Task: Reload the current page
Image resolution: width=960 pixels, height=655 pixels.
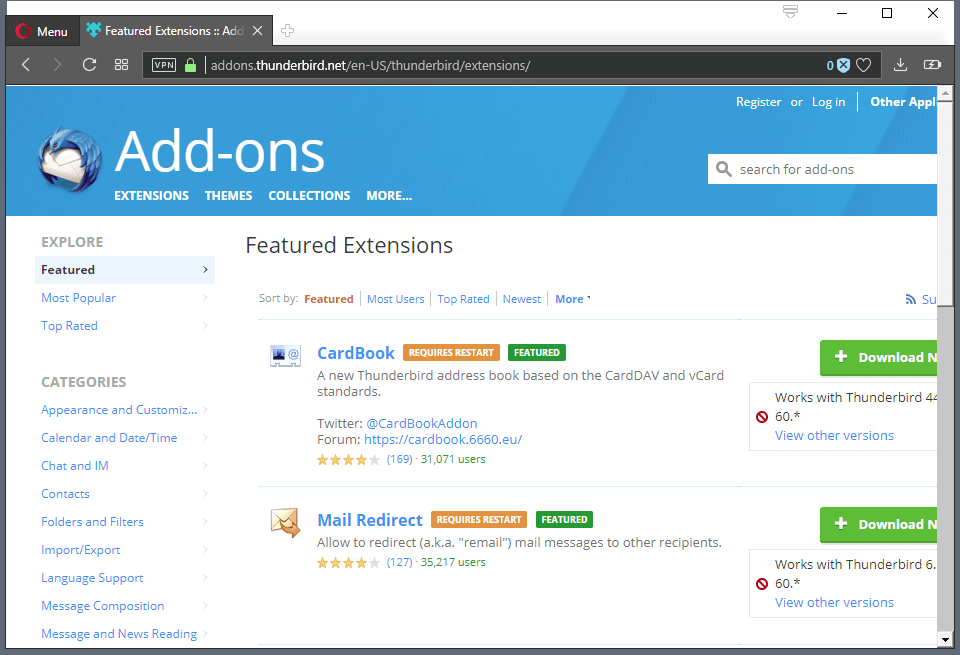Action: (88, 64)
